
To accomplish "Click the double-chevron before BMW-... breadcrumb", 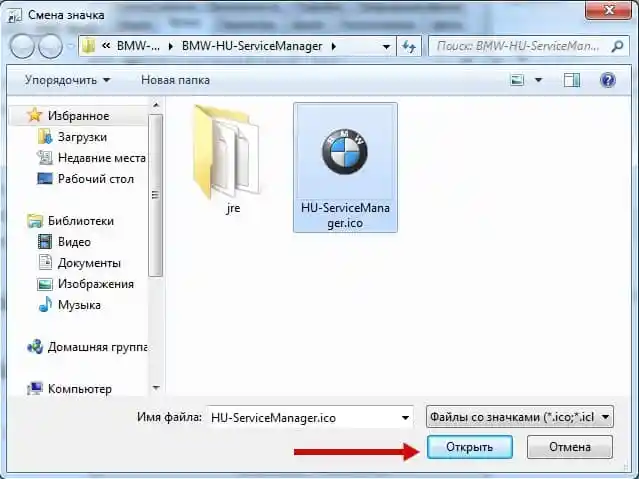I will (x=106, y=46).
